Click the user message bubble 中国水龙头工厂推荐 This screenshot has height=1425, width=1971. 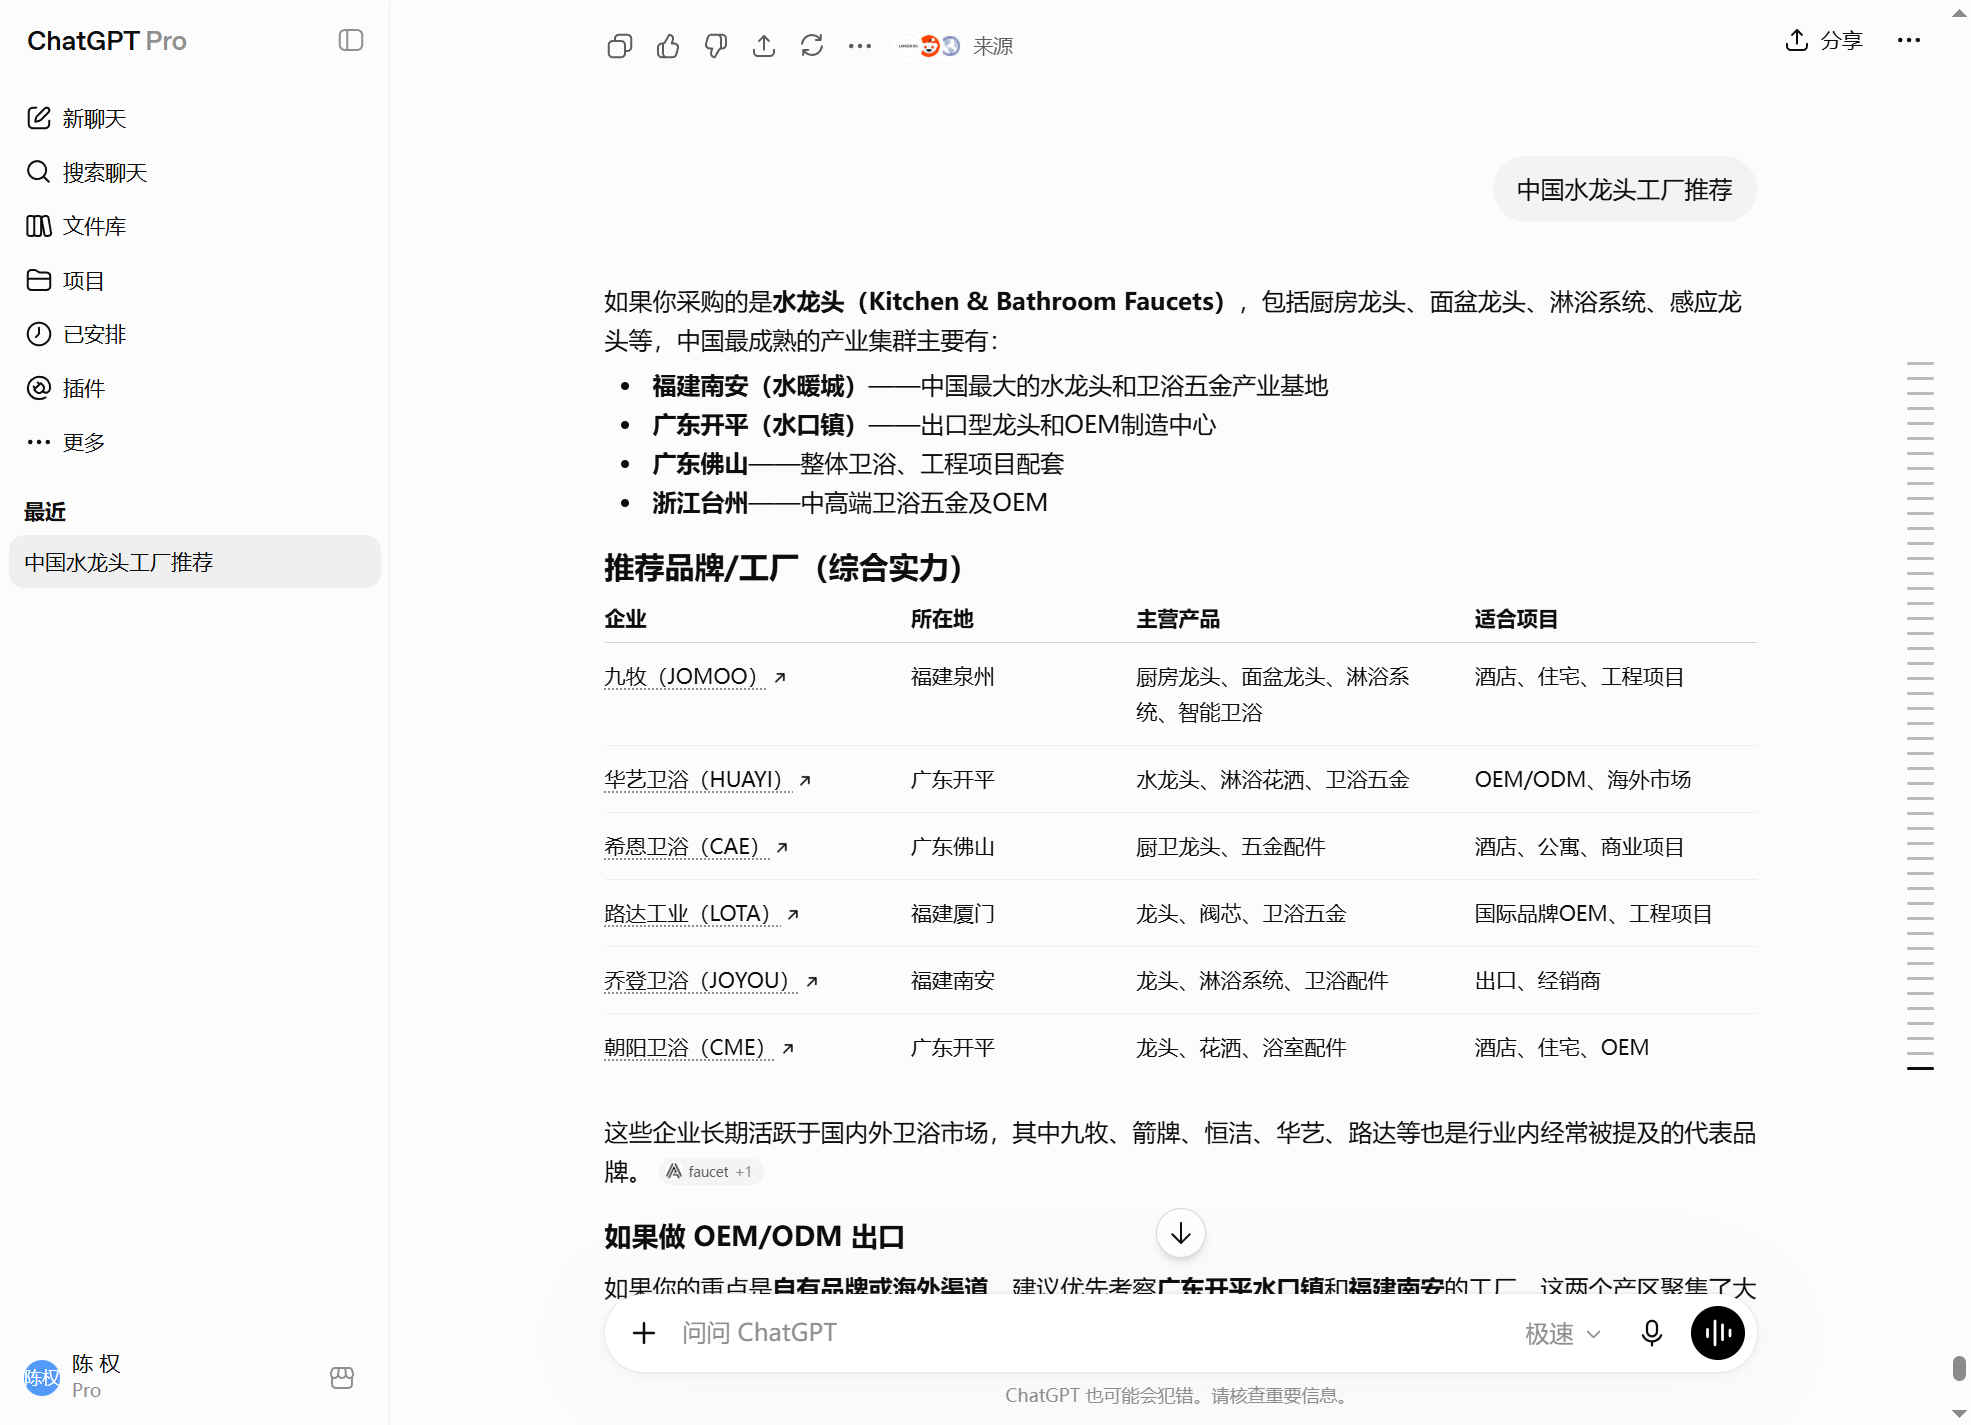tap(1624, 190)
